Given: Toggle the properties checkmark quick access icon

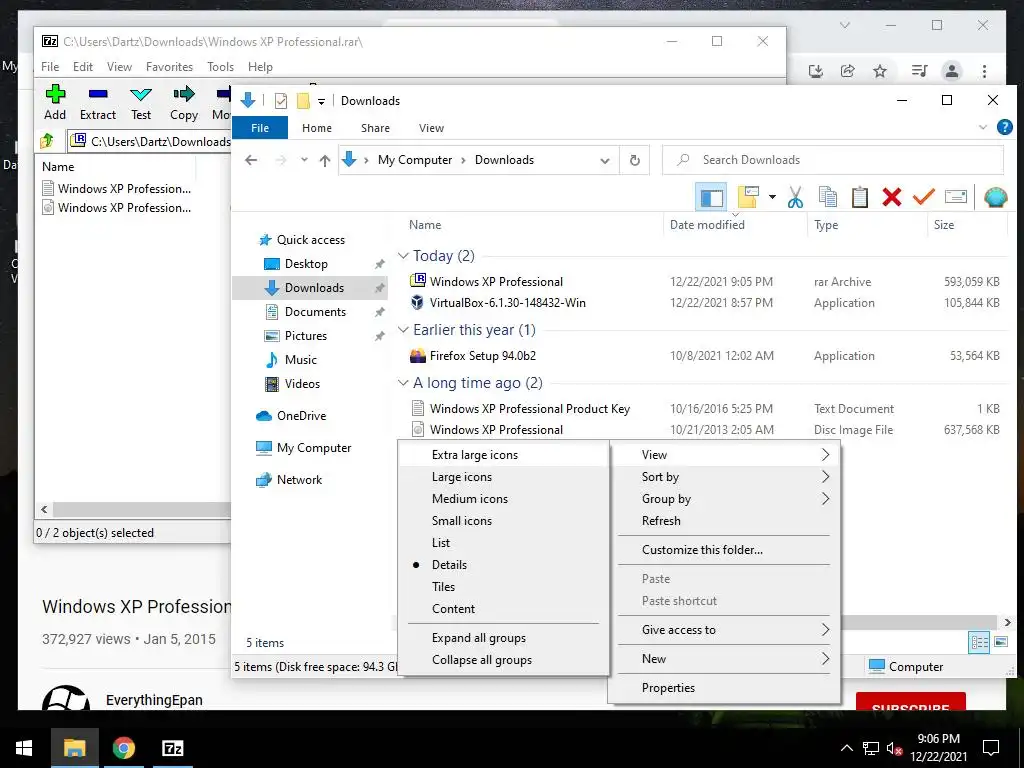Looking at the screenshot, I should click(281, 101).
